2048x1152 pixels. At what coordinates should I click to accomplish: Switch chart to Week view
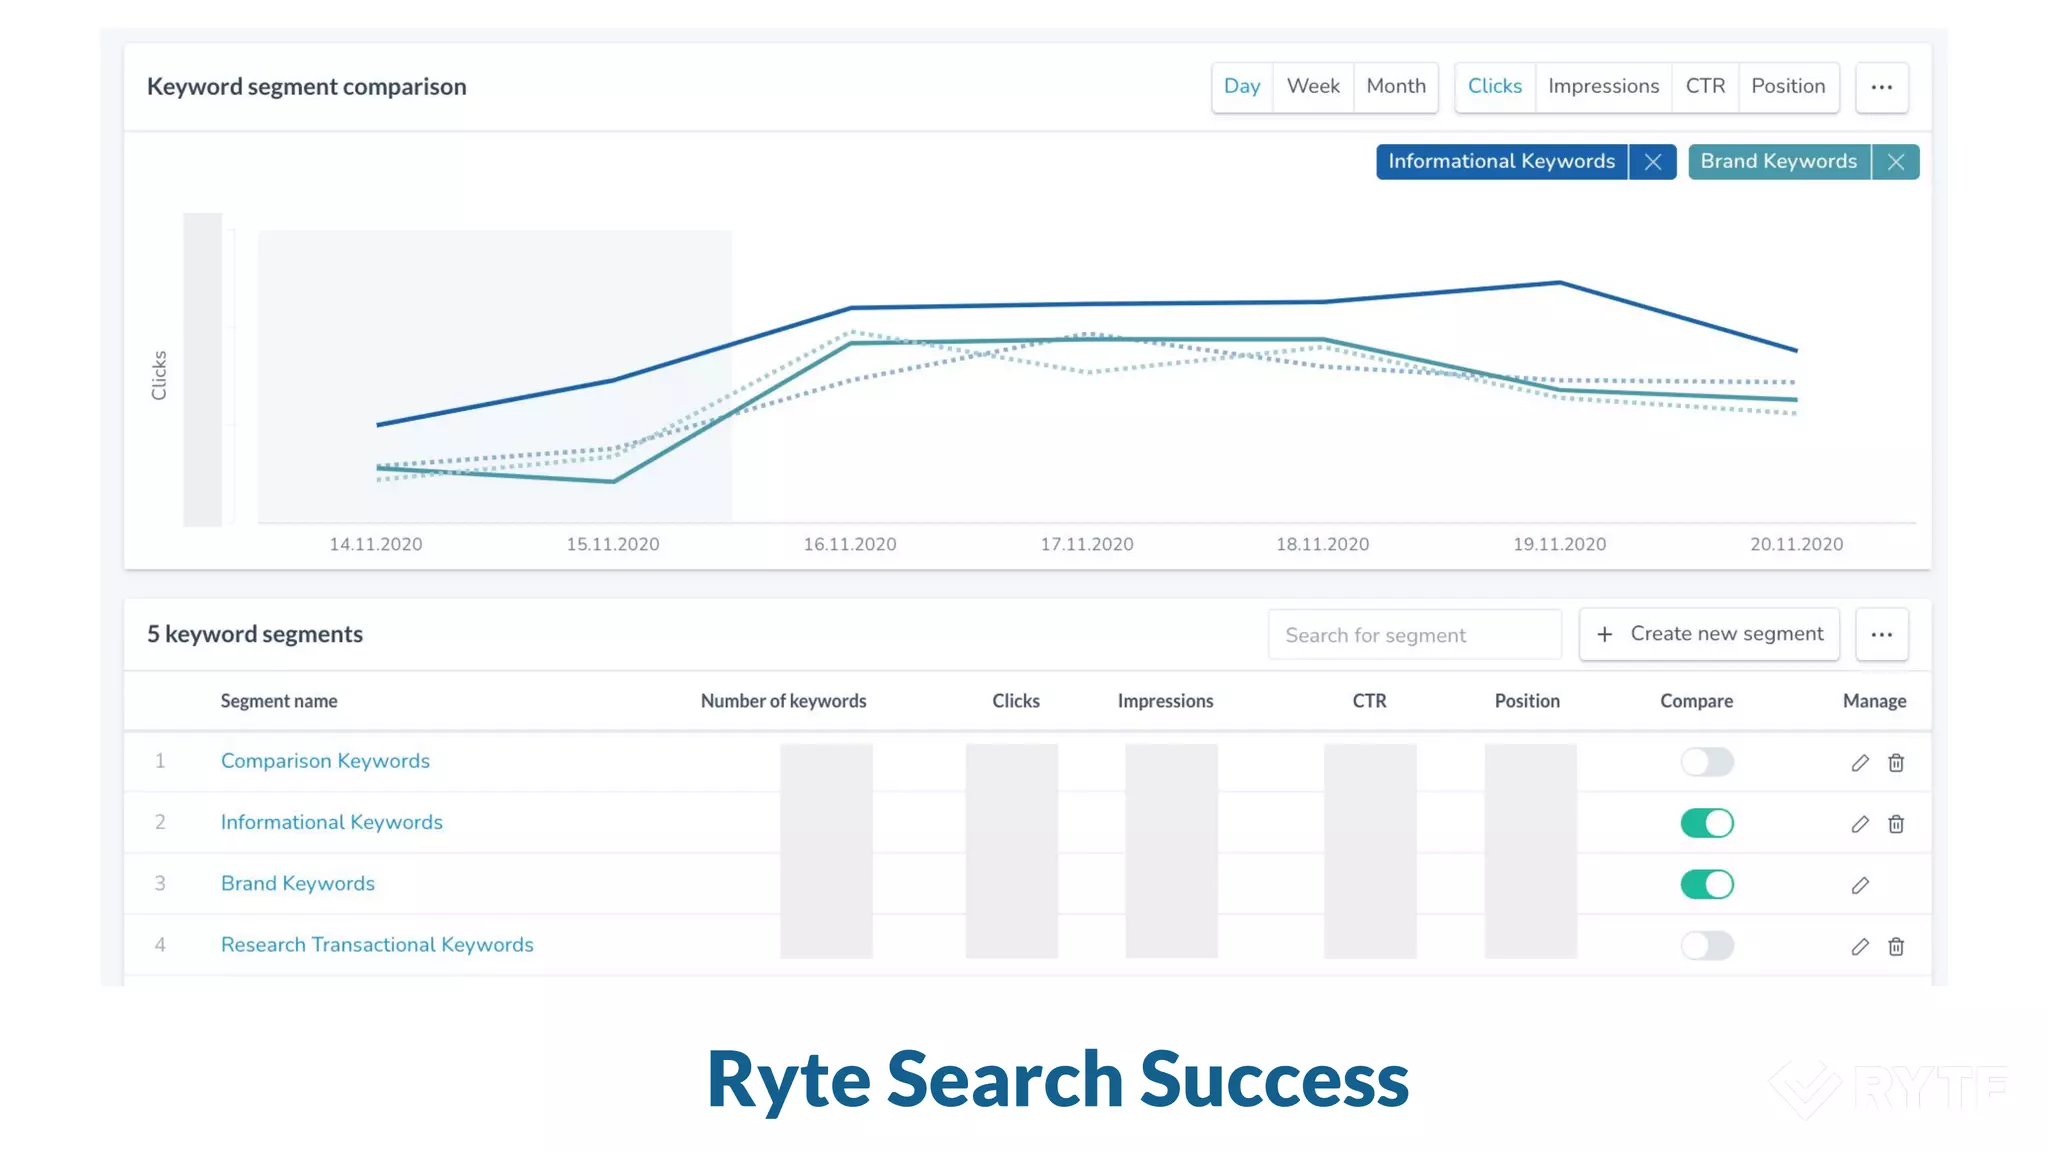click(x=1313, y=87)
